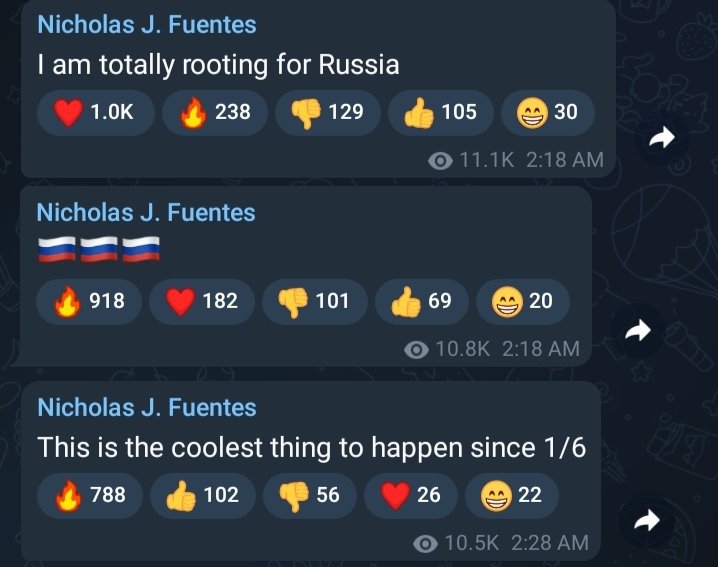Add thumbs up reaction showing 105
718x567 pixels.
click(x=441, y=113)
